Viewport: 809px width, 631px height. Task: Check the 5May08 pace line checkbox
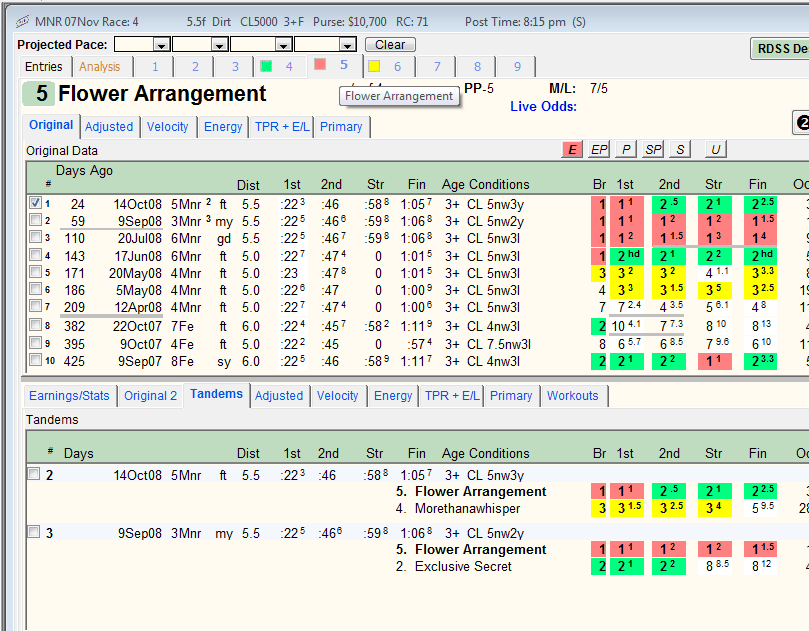click(35, 289)
